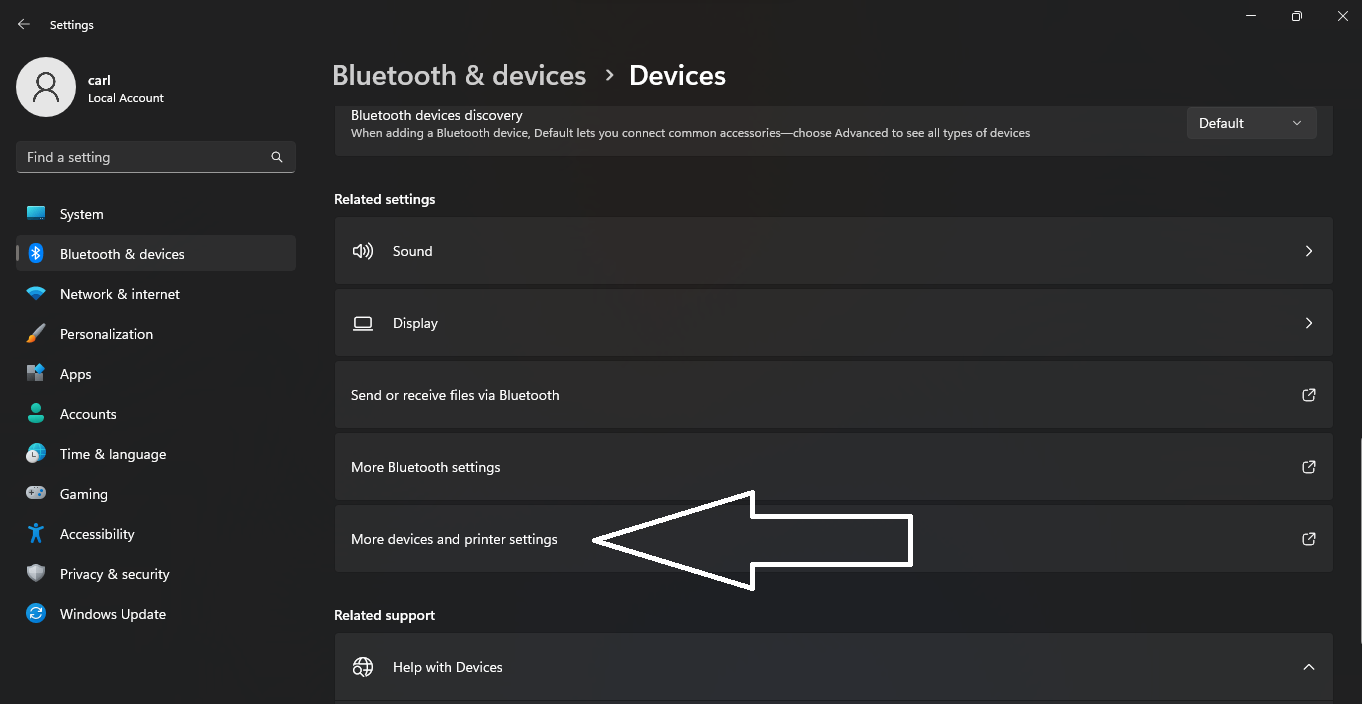Click the Display monitor icon
The image size is (1362, 704).
363,323
